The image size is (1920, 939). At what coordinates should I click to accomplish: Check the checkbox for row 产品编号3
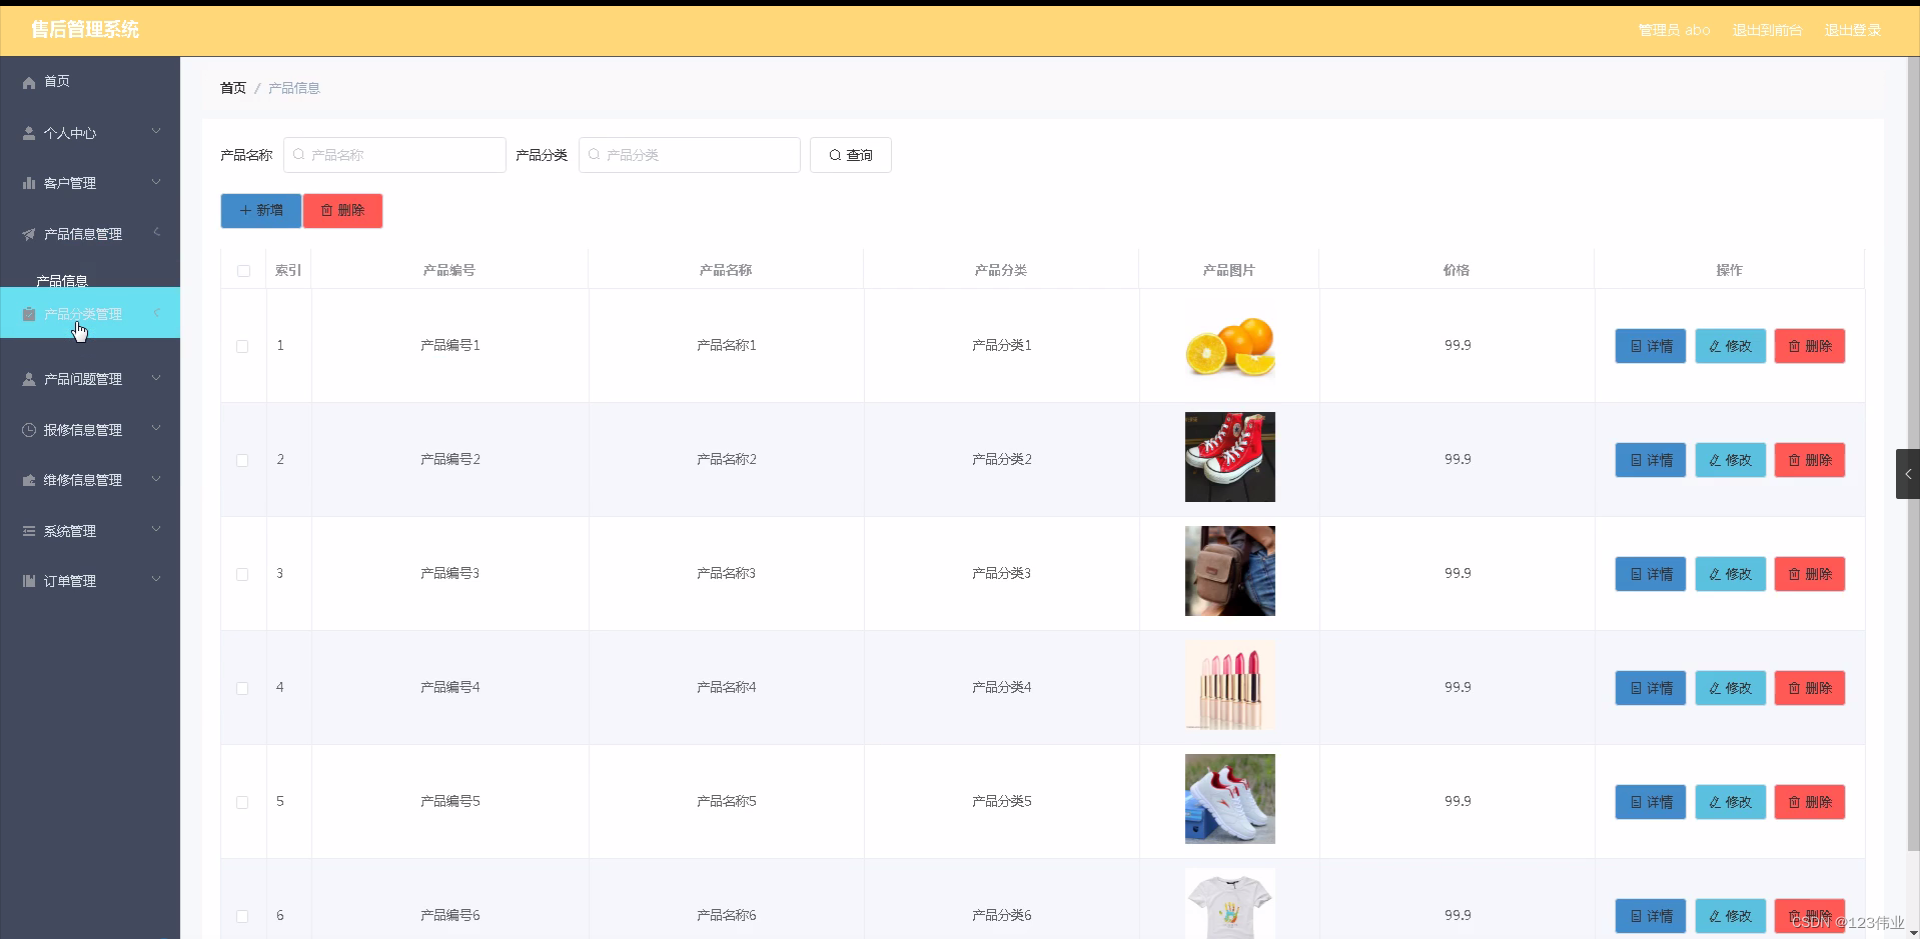pyautogui.click(x=242, y=574)
